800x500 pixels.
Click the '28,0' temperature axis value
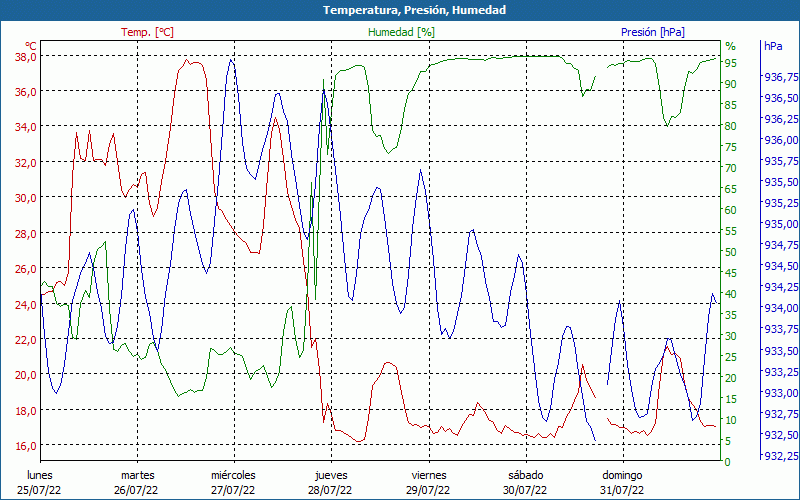pyautogui.click(x=26, y=234)
